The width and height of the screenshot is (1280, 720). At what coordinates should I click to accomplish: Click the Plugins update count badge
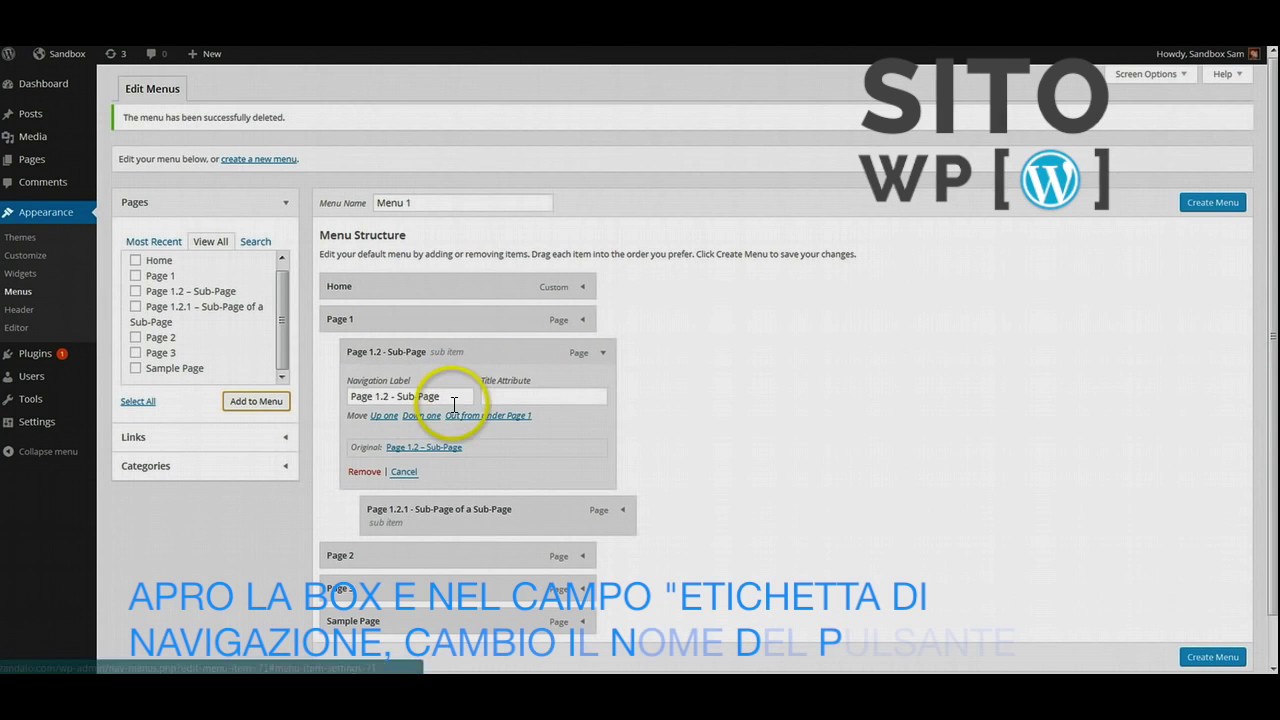(62, 354)
